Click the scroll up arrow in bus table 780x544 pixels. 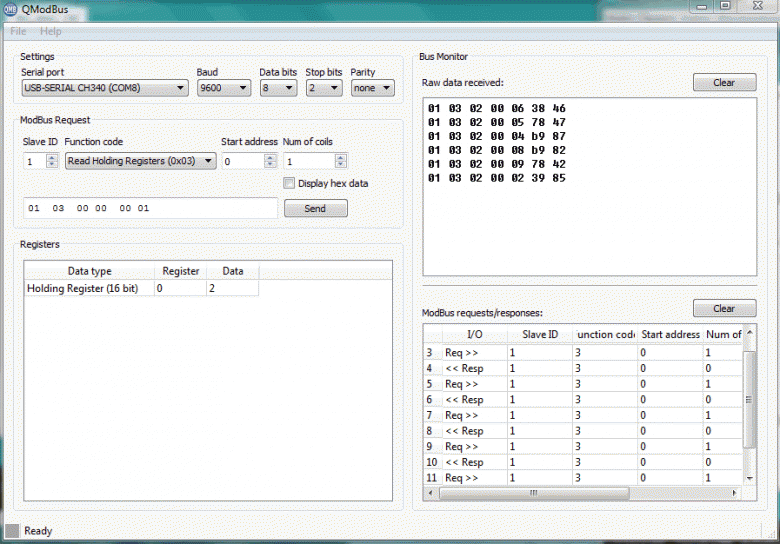(750, 332)
